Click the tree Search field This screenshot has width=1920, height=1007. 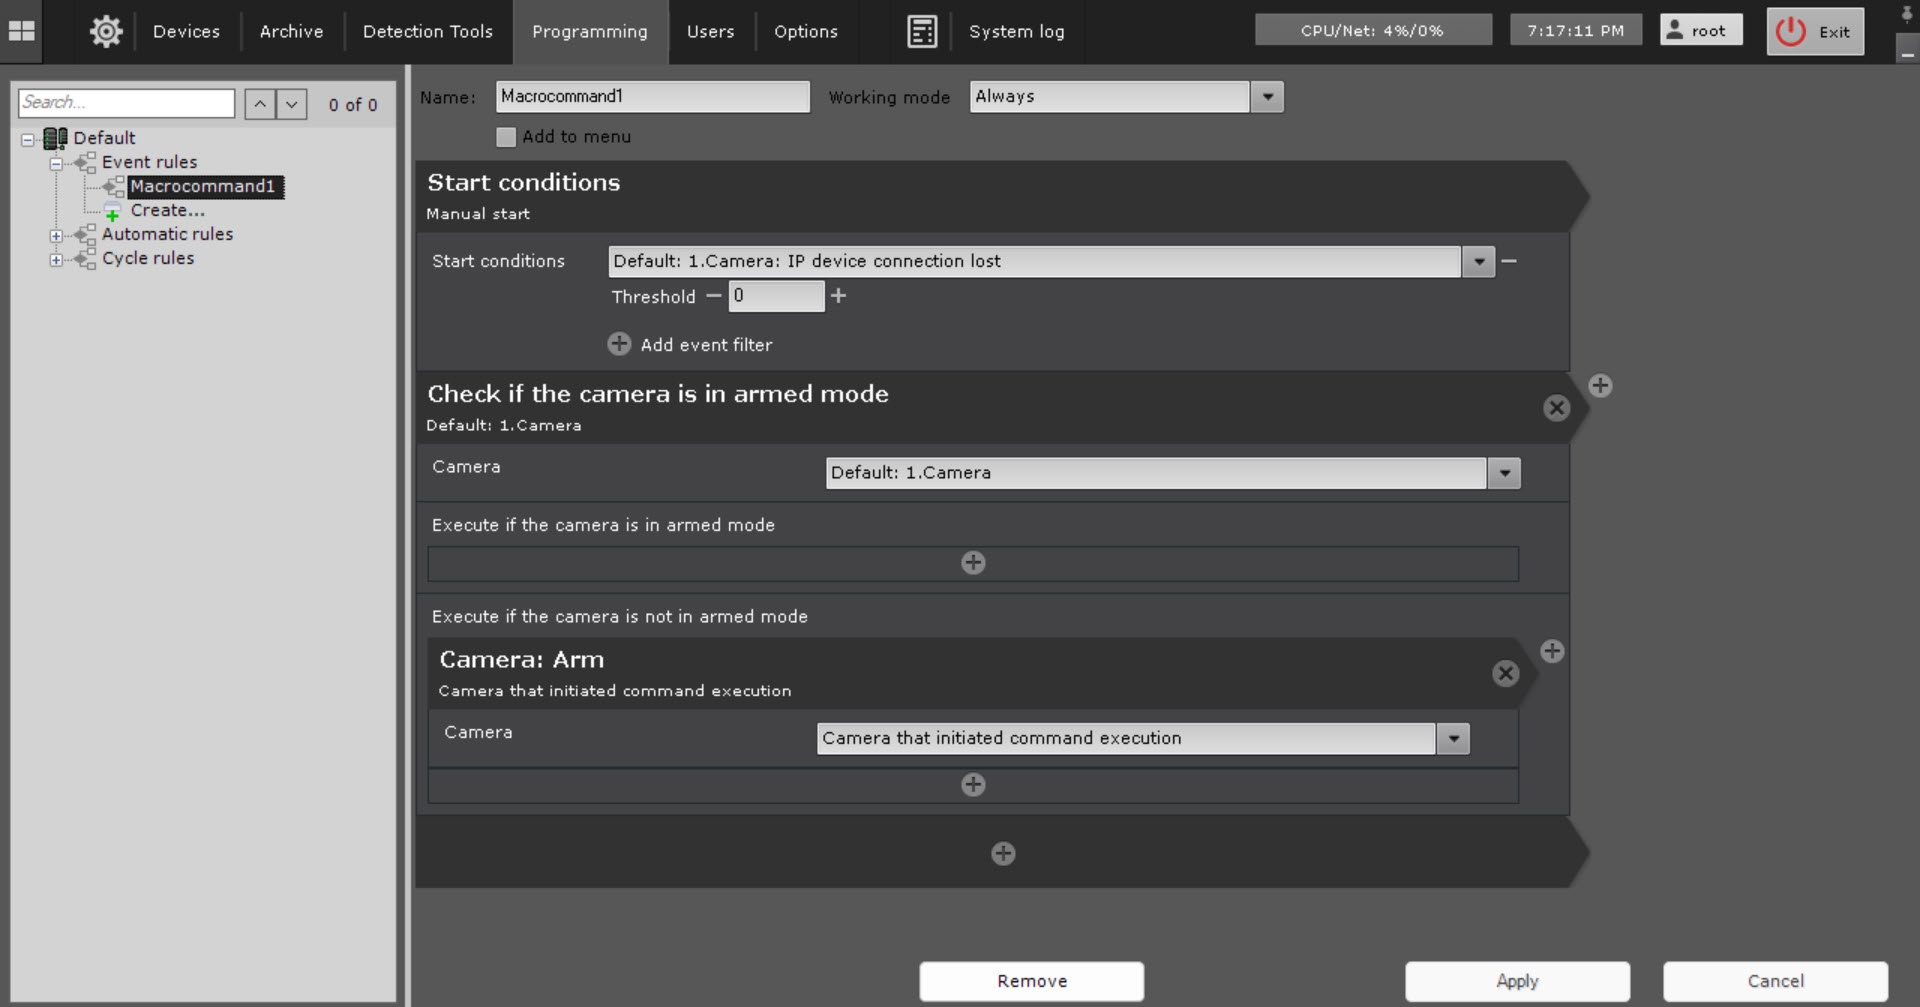[x=126, y=103]
